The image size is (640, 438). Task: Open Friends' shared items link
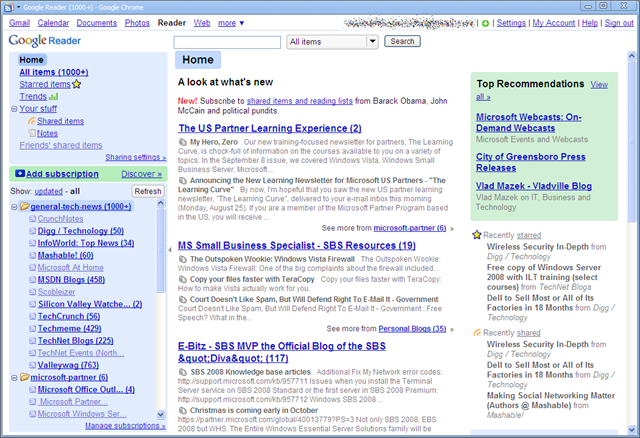61,145
